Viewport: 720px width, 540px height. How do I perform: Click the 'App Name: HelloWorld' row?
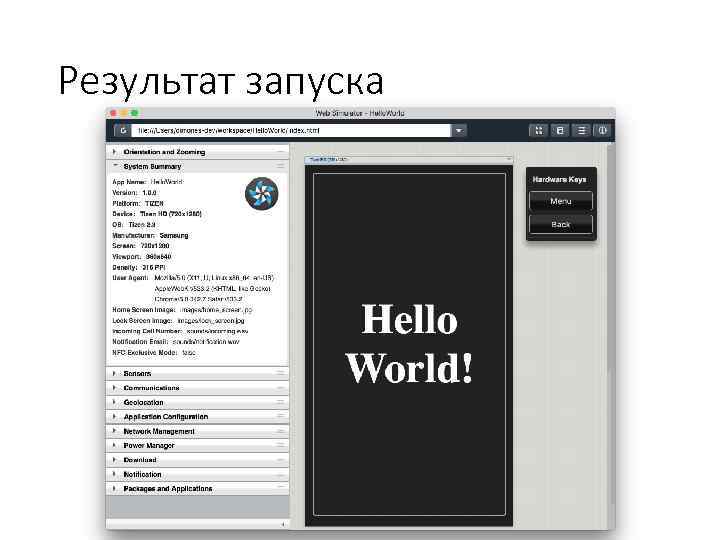[x=147, y=182]
